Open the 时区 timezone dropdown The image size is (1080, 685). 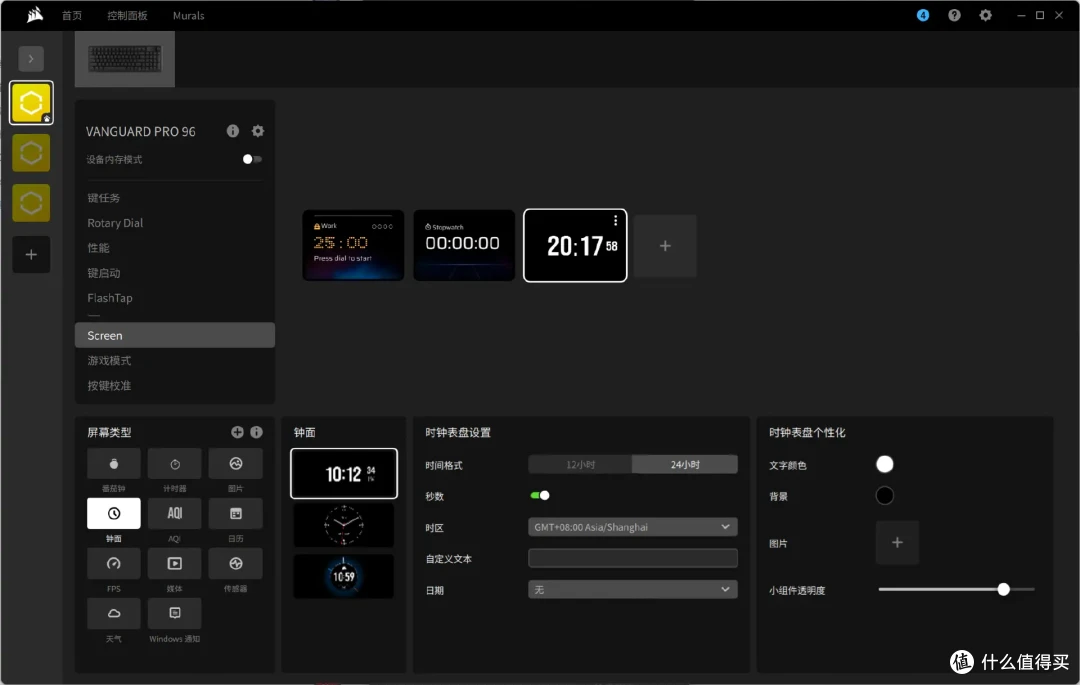coord(632,527)
